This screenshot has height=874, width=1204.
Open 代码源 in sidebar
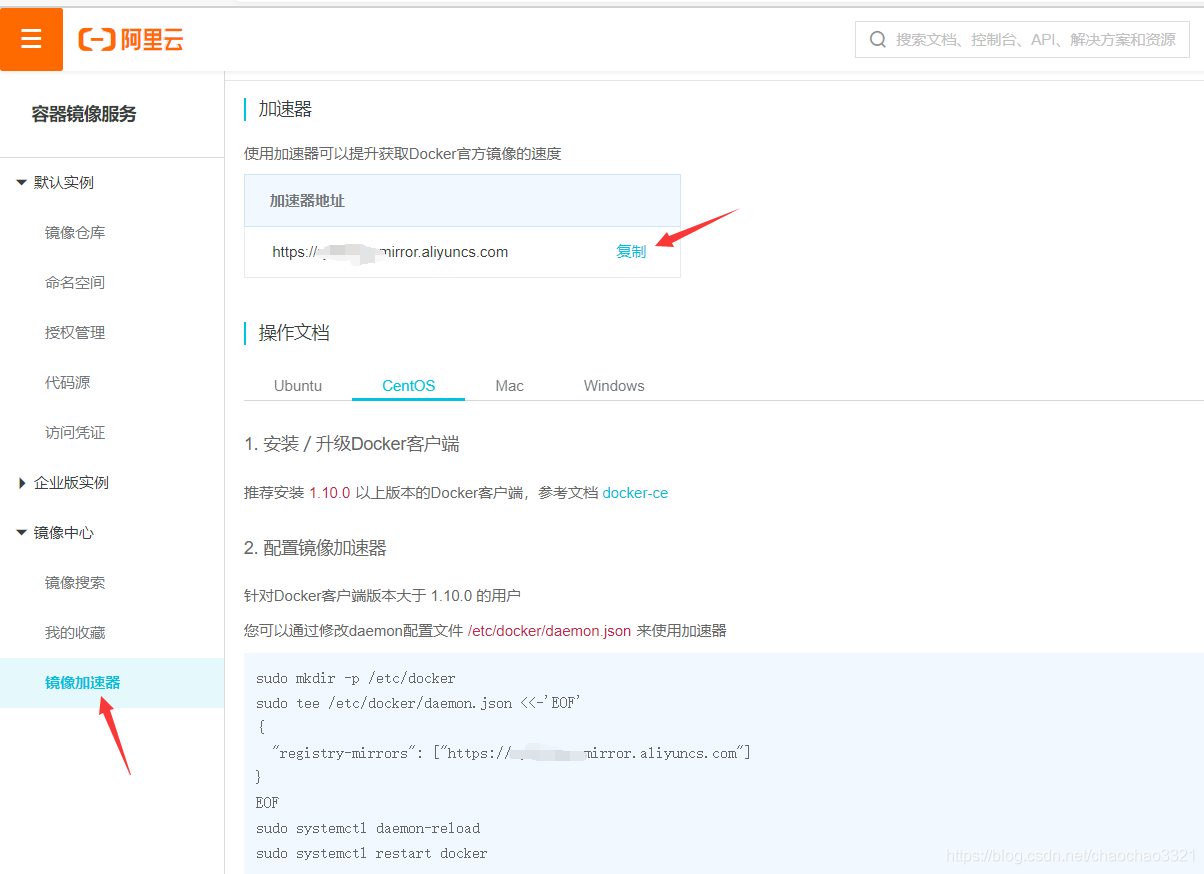[x=67, y=383]
